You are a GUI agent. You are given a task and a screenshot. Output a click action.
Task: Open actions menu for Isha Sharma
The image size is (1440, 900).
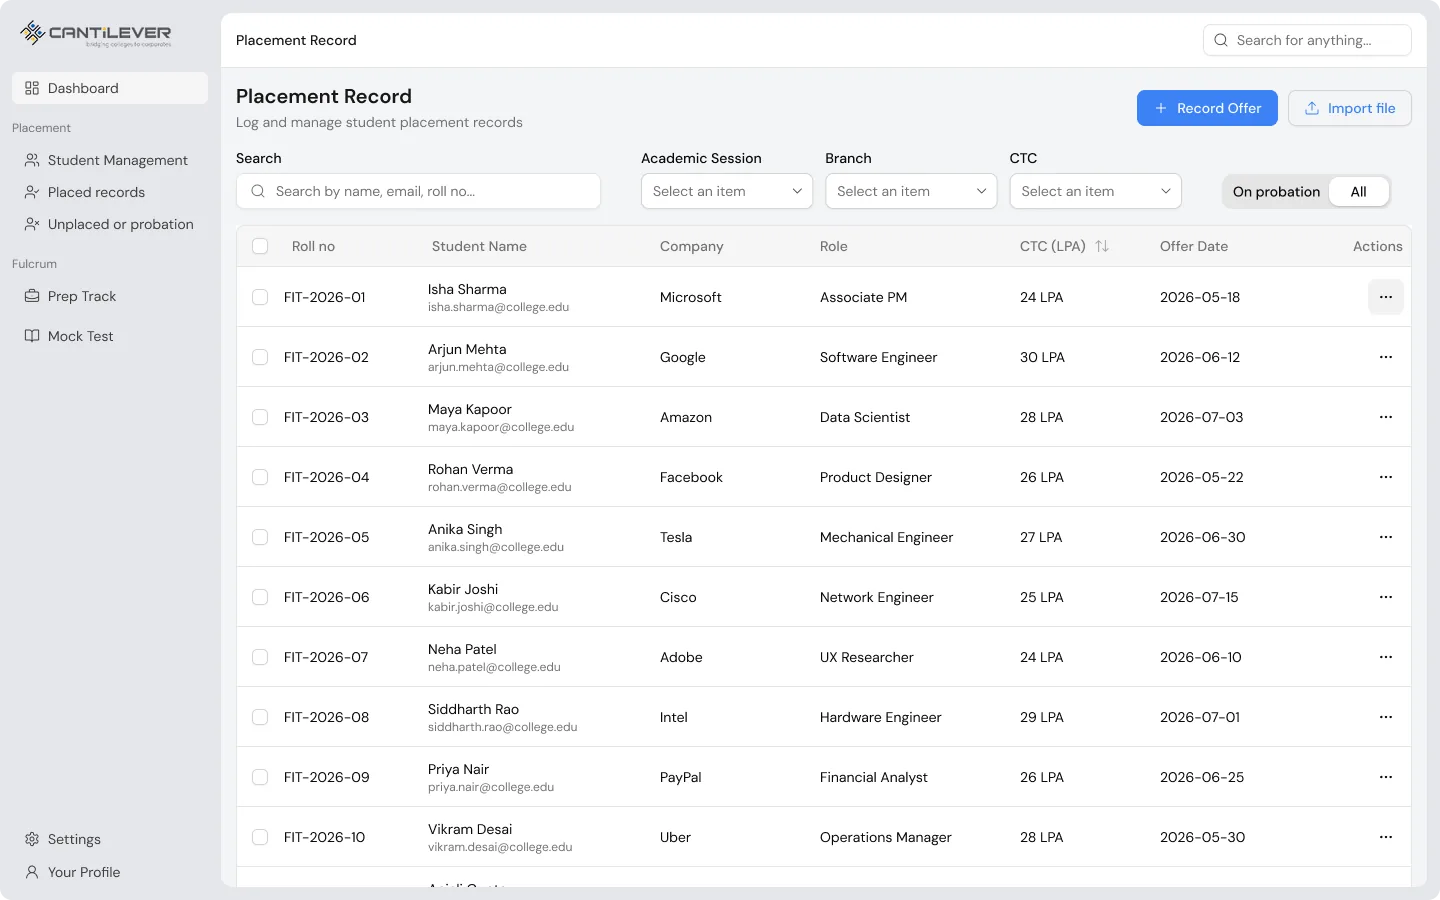click(x=1386, y=297)
